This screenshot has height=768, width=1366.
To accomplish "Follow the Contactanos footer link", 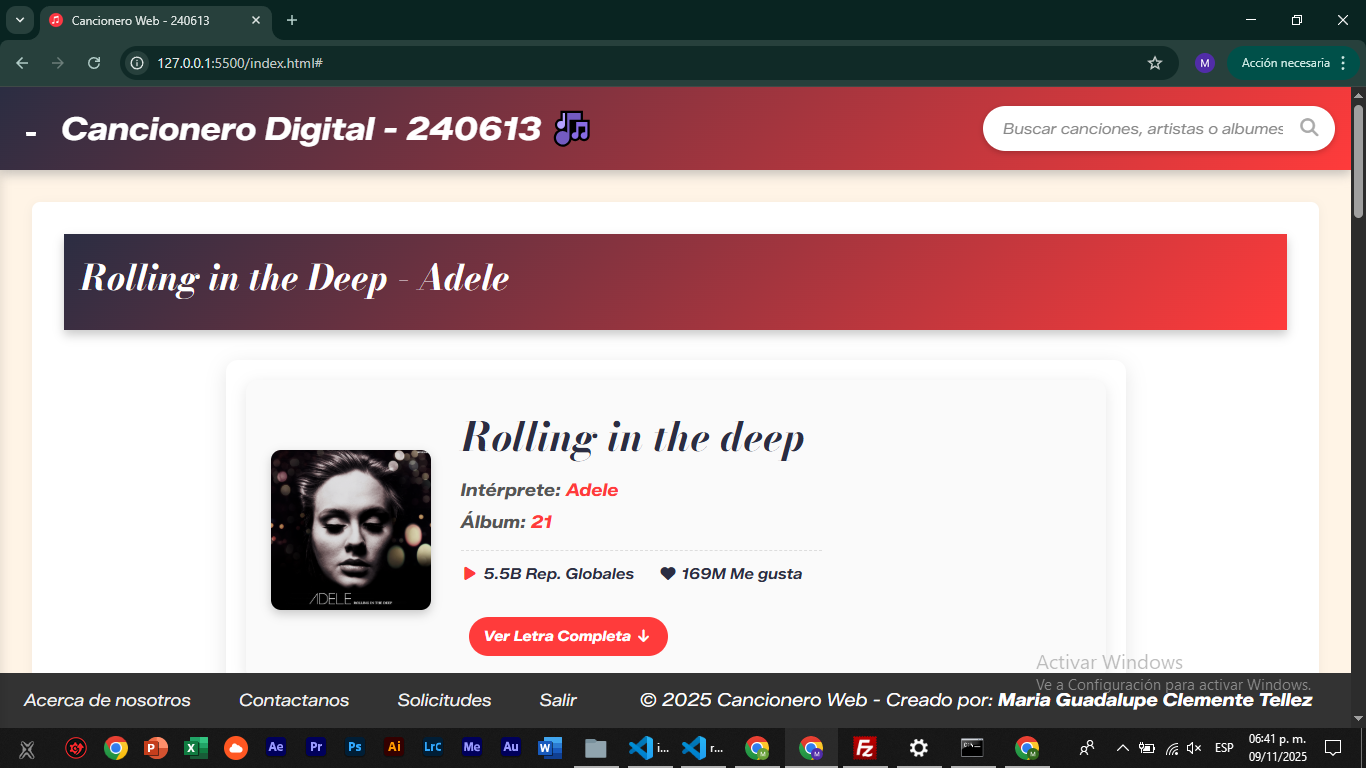I will [294, 700].
